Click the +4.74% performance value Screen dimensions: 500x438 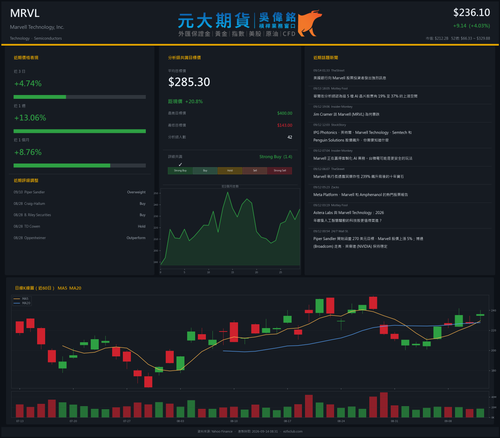coord(28,83)
